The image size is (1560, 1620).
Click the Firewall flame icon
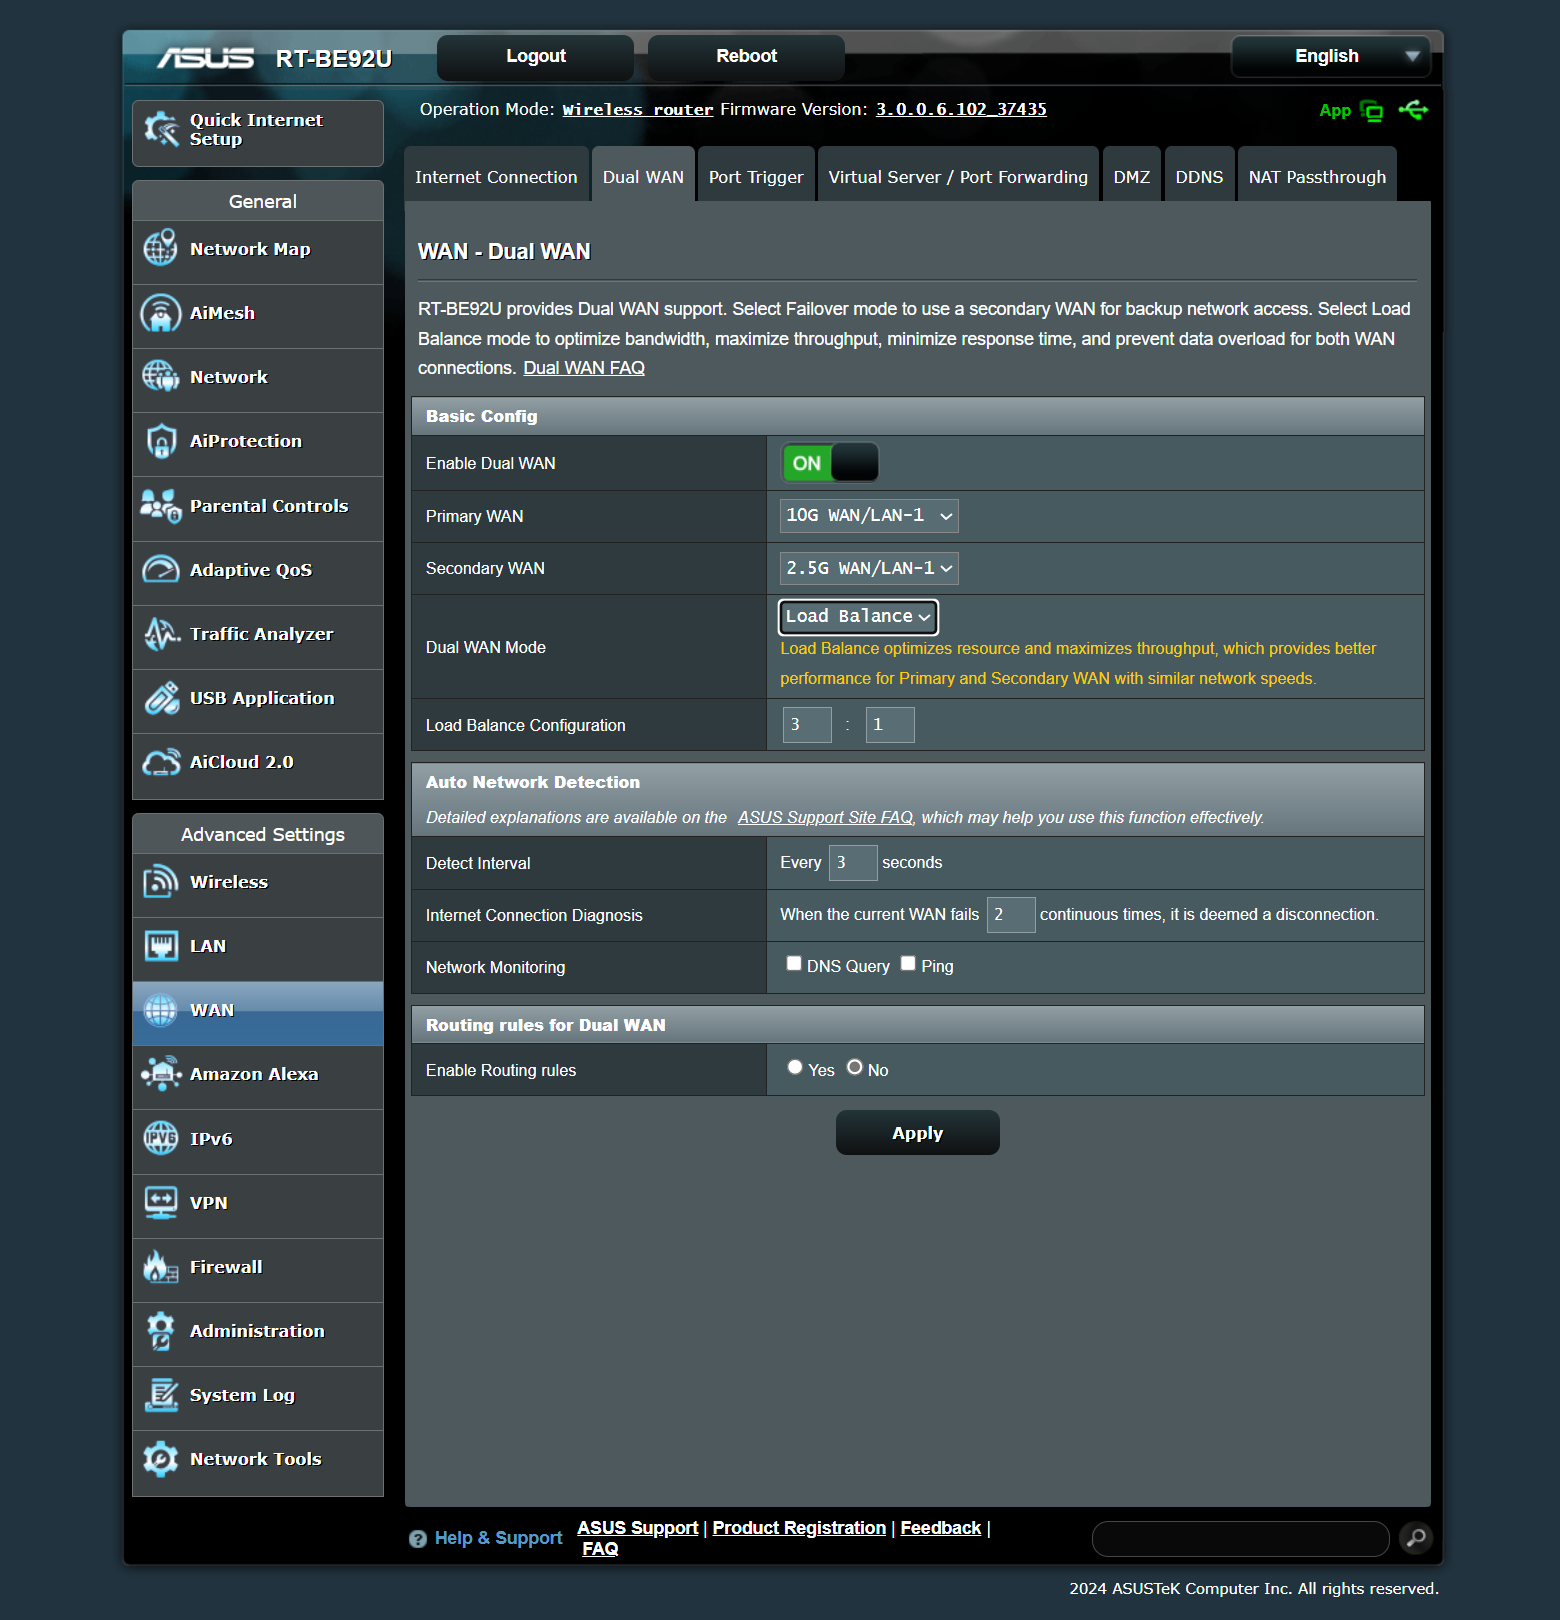coord(160,1266)
